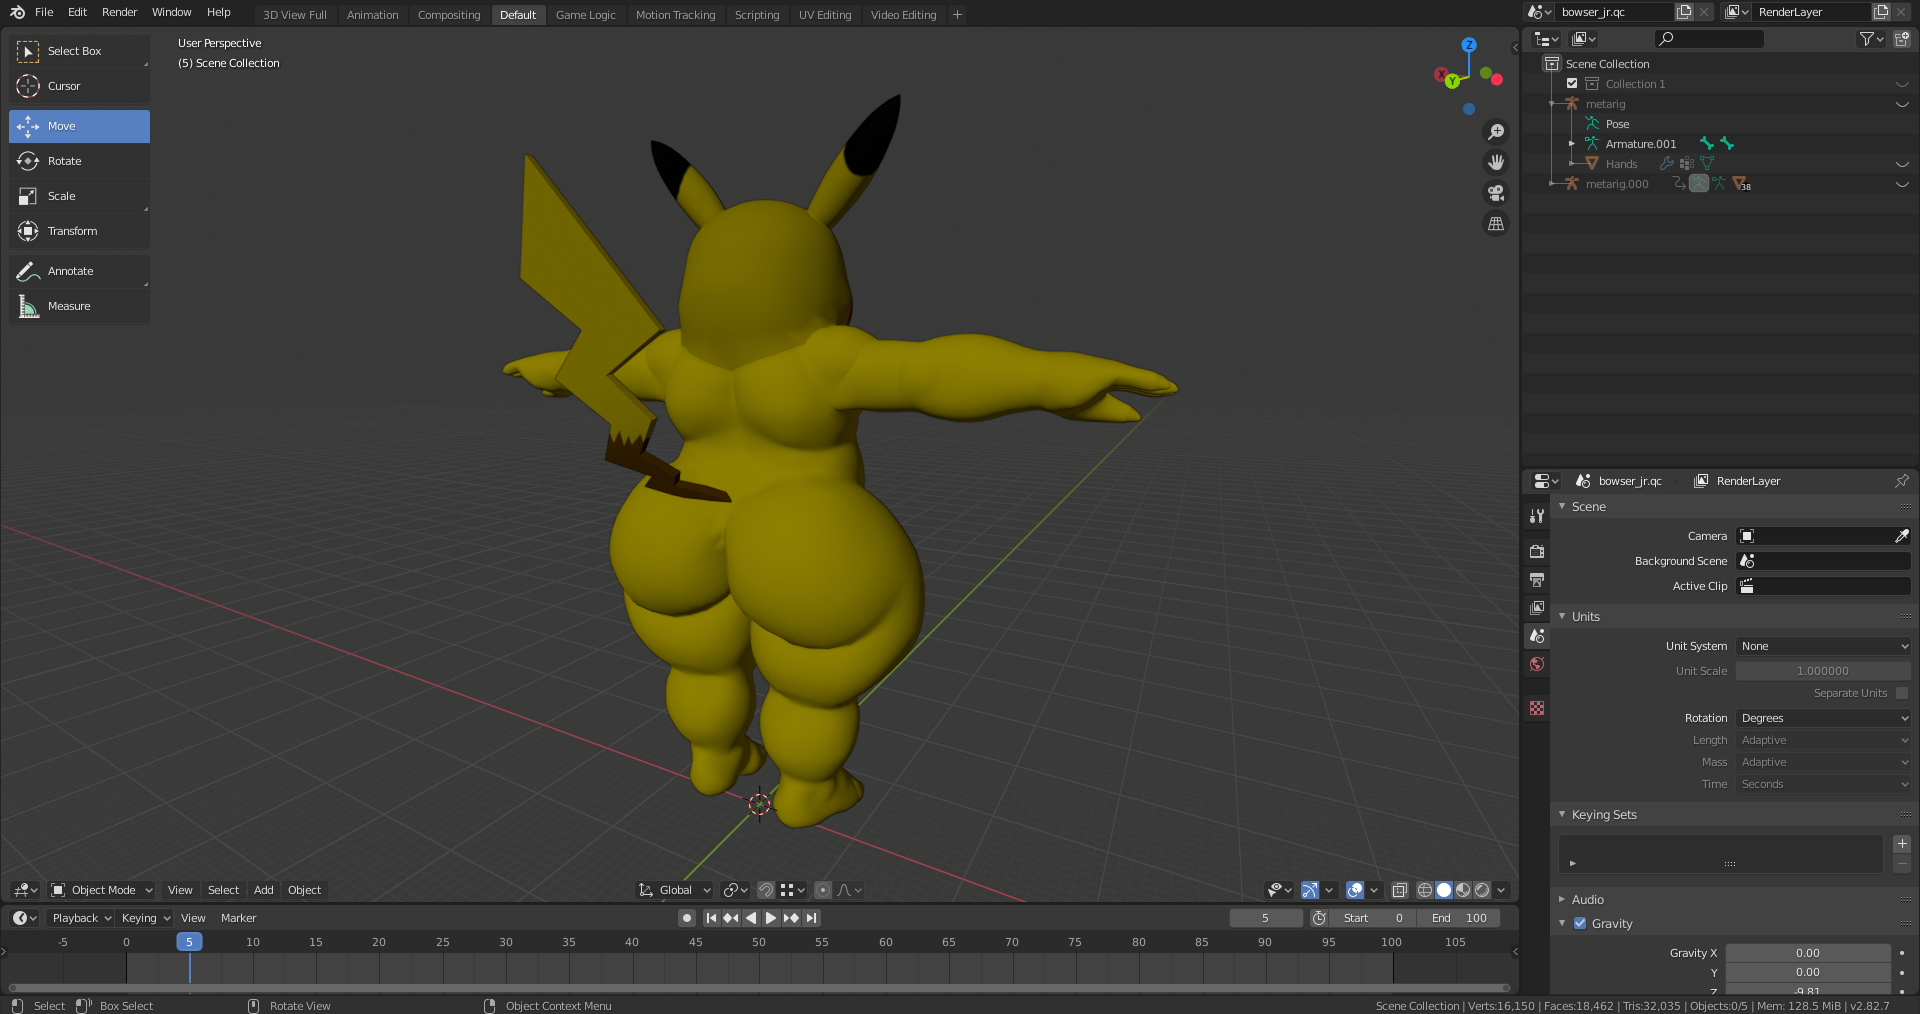Screen dimensions: 1920x1014
Task: Switch to wireframe viewport shading
Action: coord(1425,890)
